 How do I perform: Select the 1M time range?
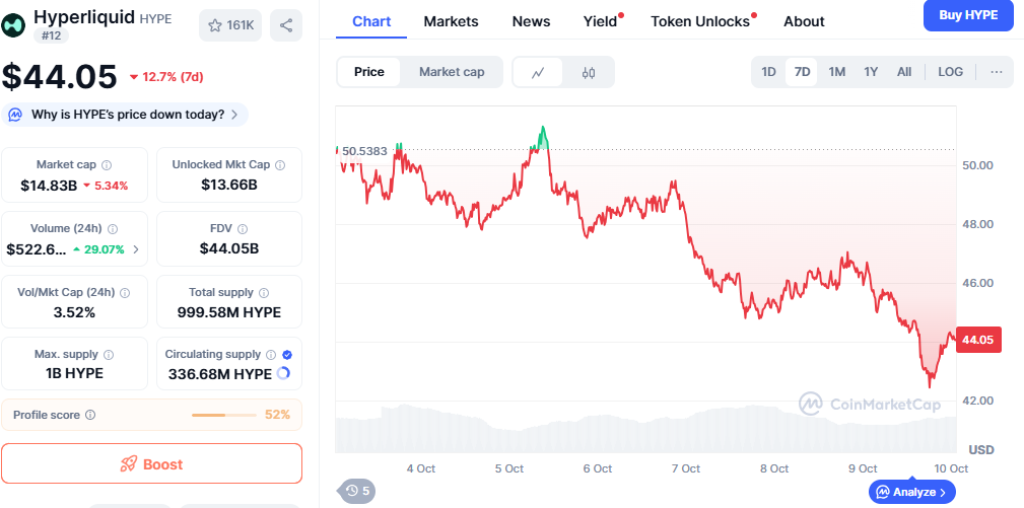(837, 72)
